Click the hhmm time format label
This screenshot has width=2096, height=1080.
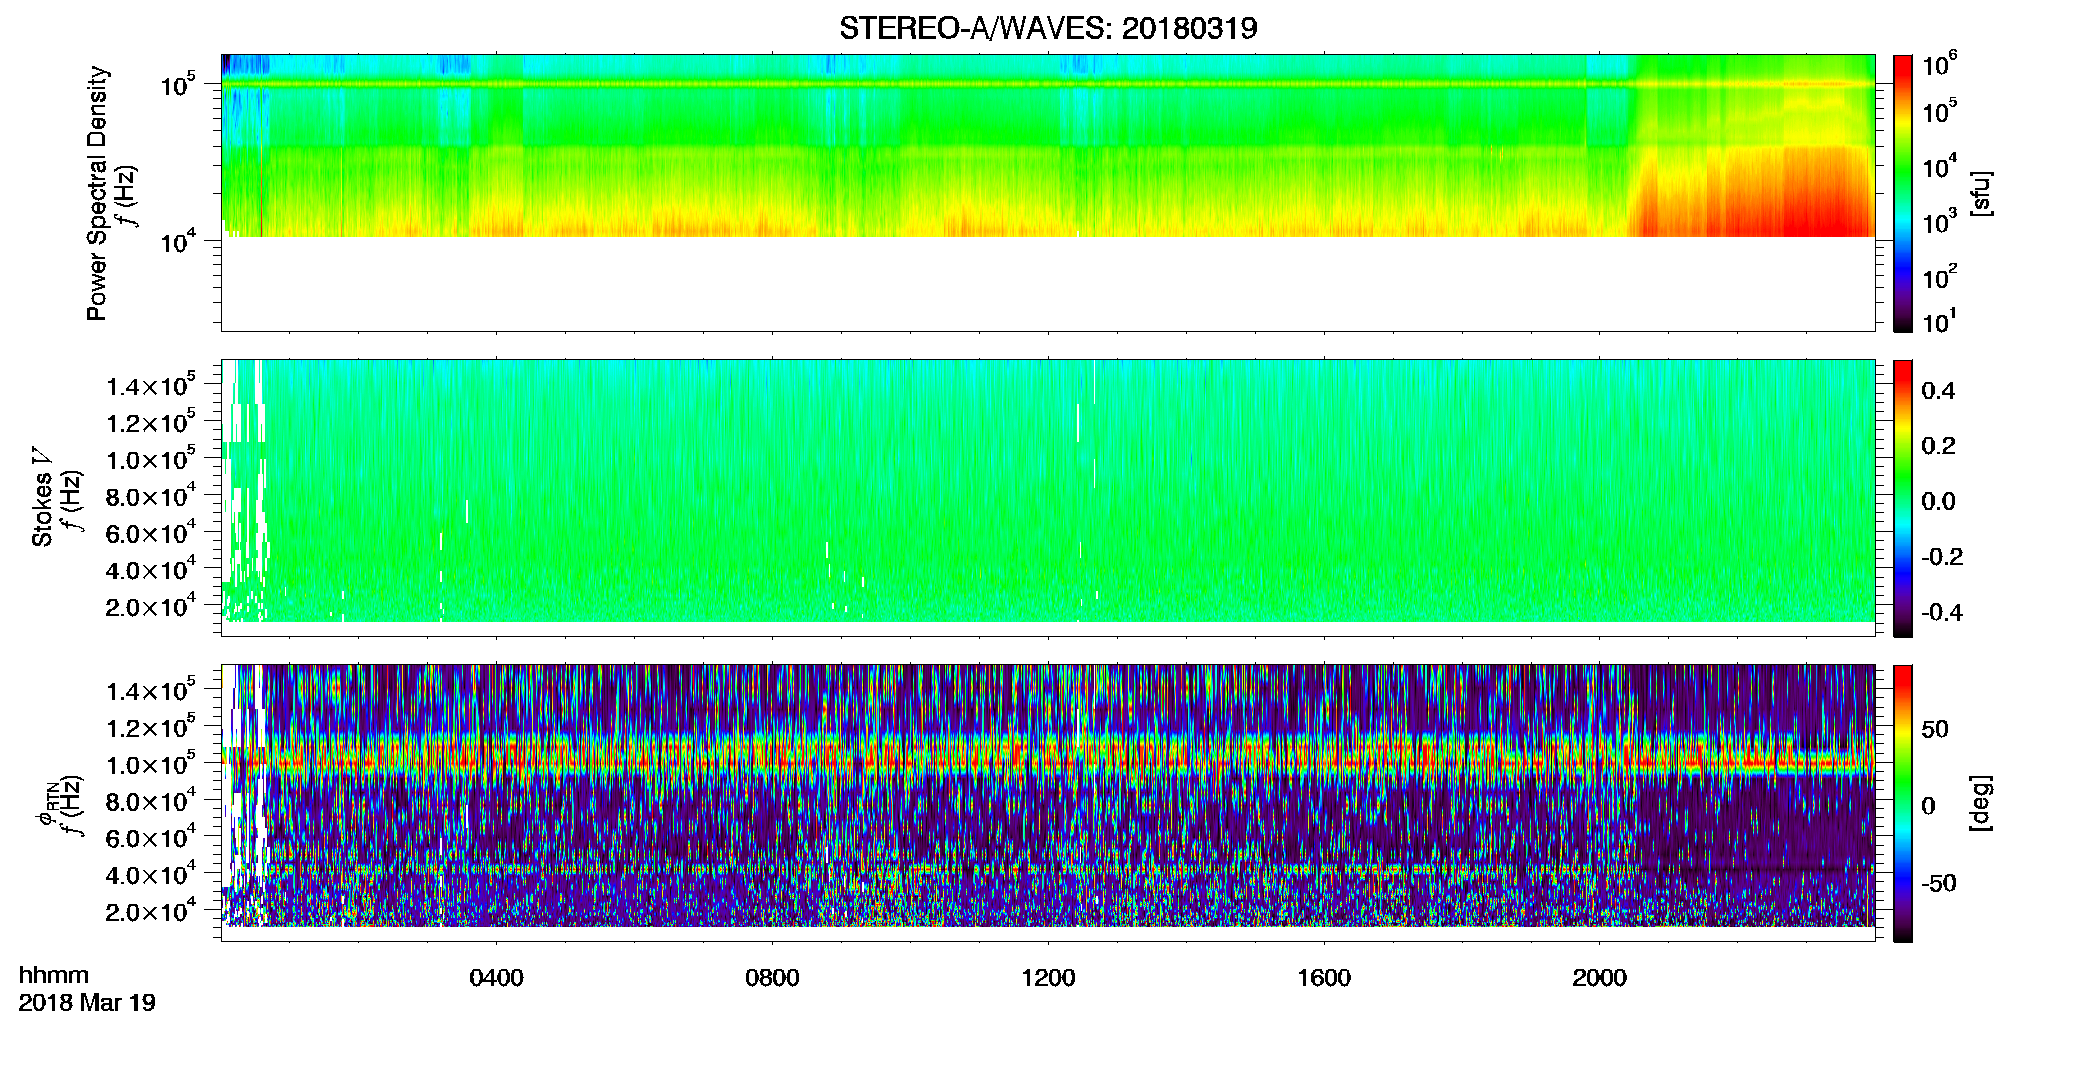pos(54,975)
